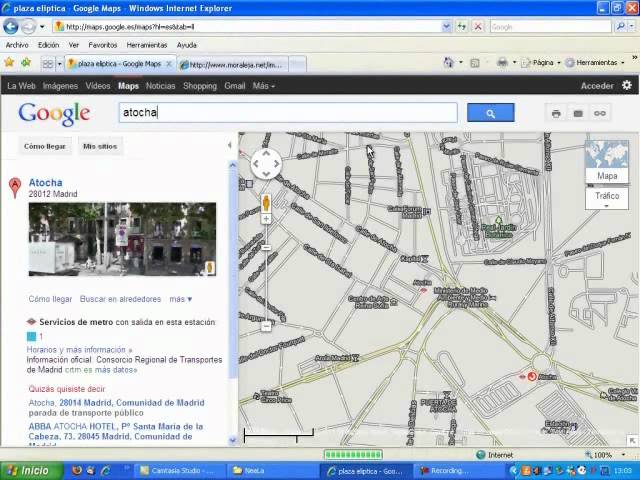Expand the más dropdown under Atocha result
Image resolution: width=640 pixels, height=480 pixels.
[x=180, y=299]
